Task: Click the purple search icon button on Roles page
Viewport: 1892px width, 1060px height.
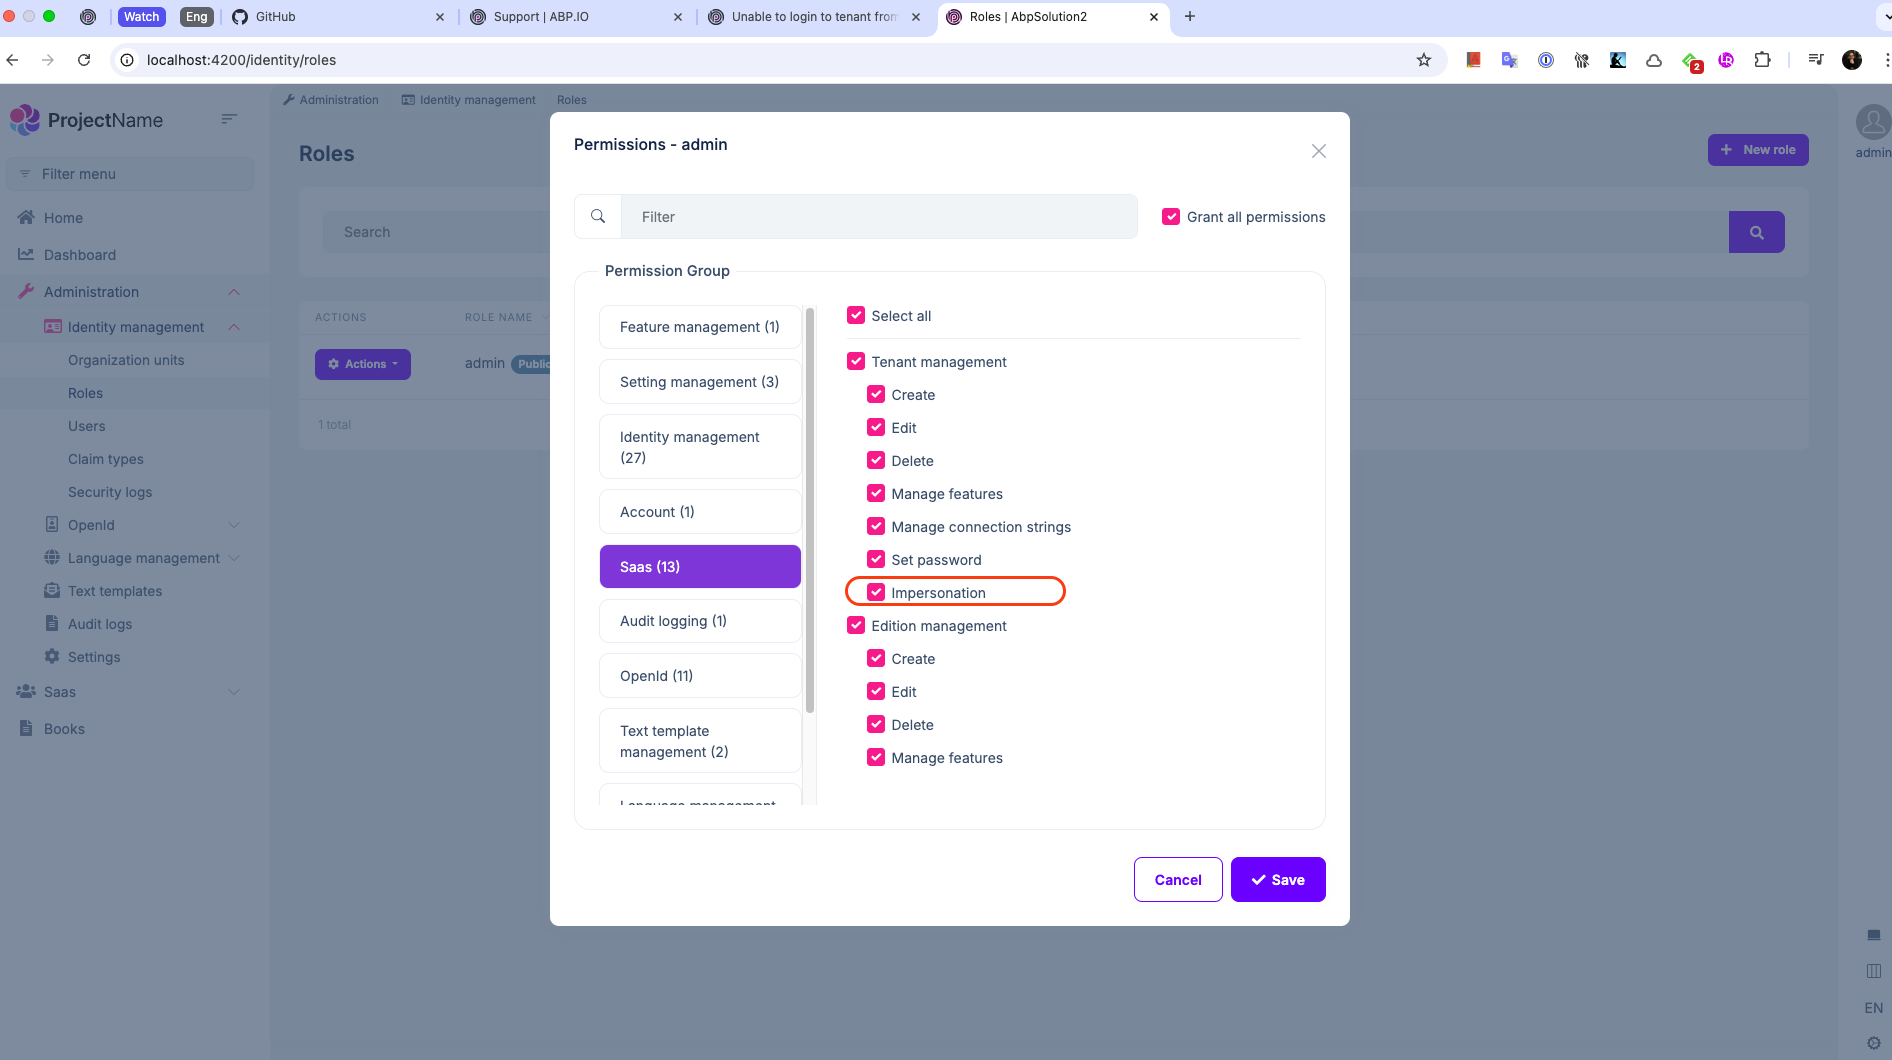Action: (x=1756, y=232)
